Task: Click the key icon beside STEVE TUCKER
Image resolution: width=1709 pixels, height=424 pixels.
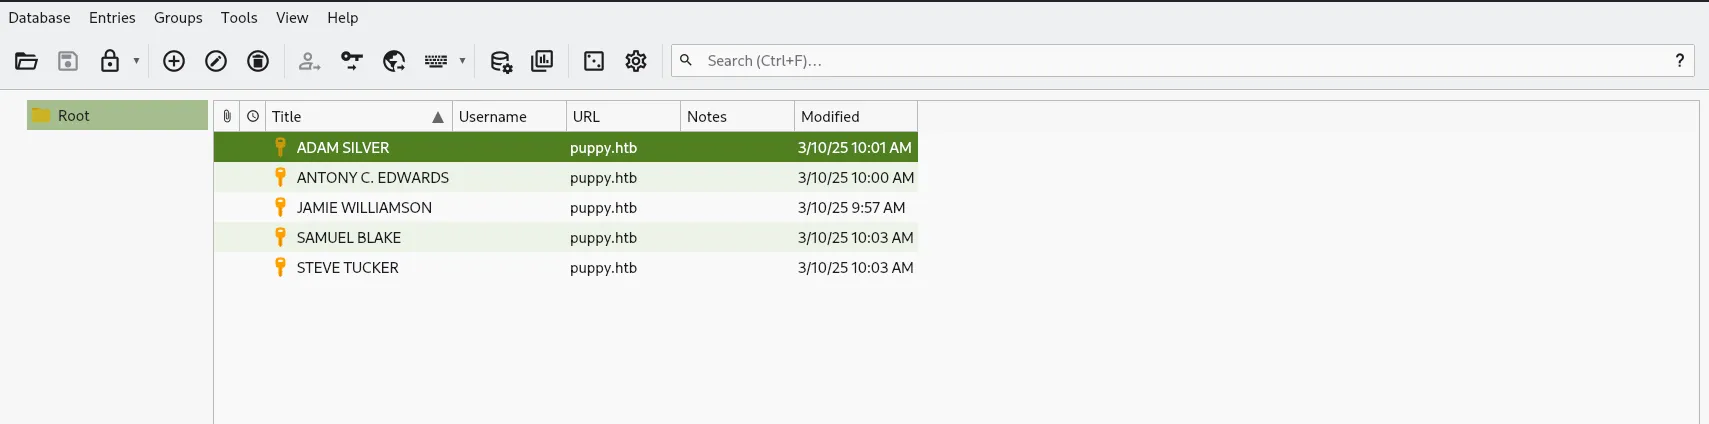Action: 281,267
